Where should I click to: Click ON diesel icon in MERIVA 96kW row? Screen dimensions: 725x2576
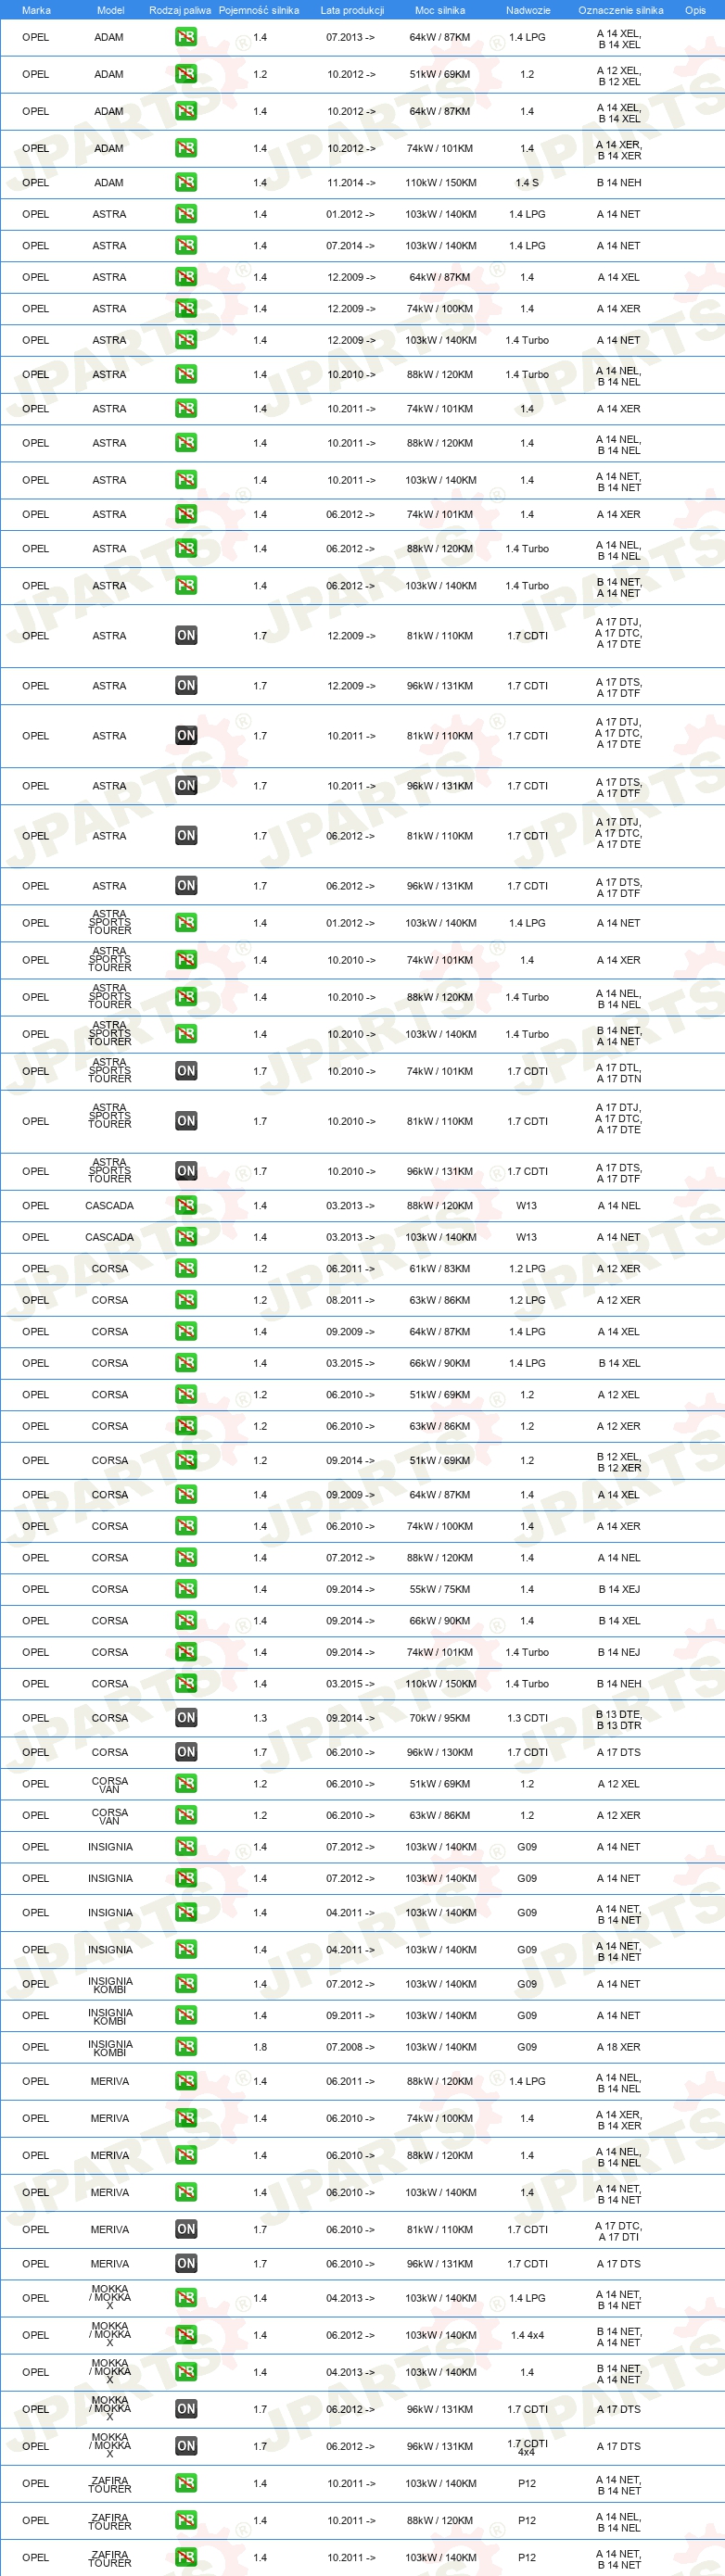click(x=186, y=2263)
